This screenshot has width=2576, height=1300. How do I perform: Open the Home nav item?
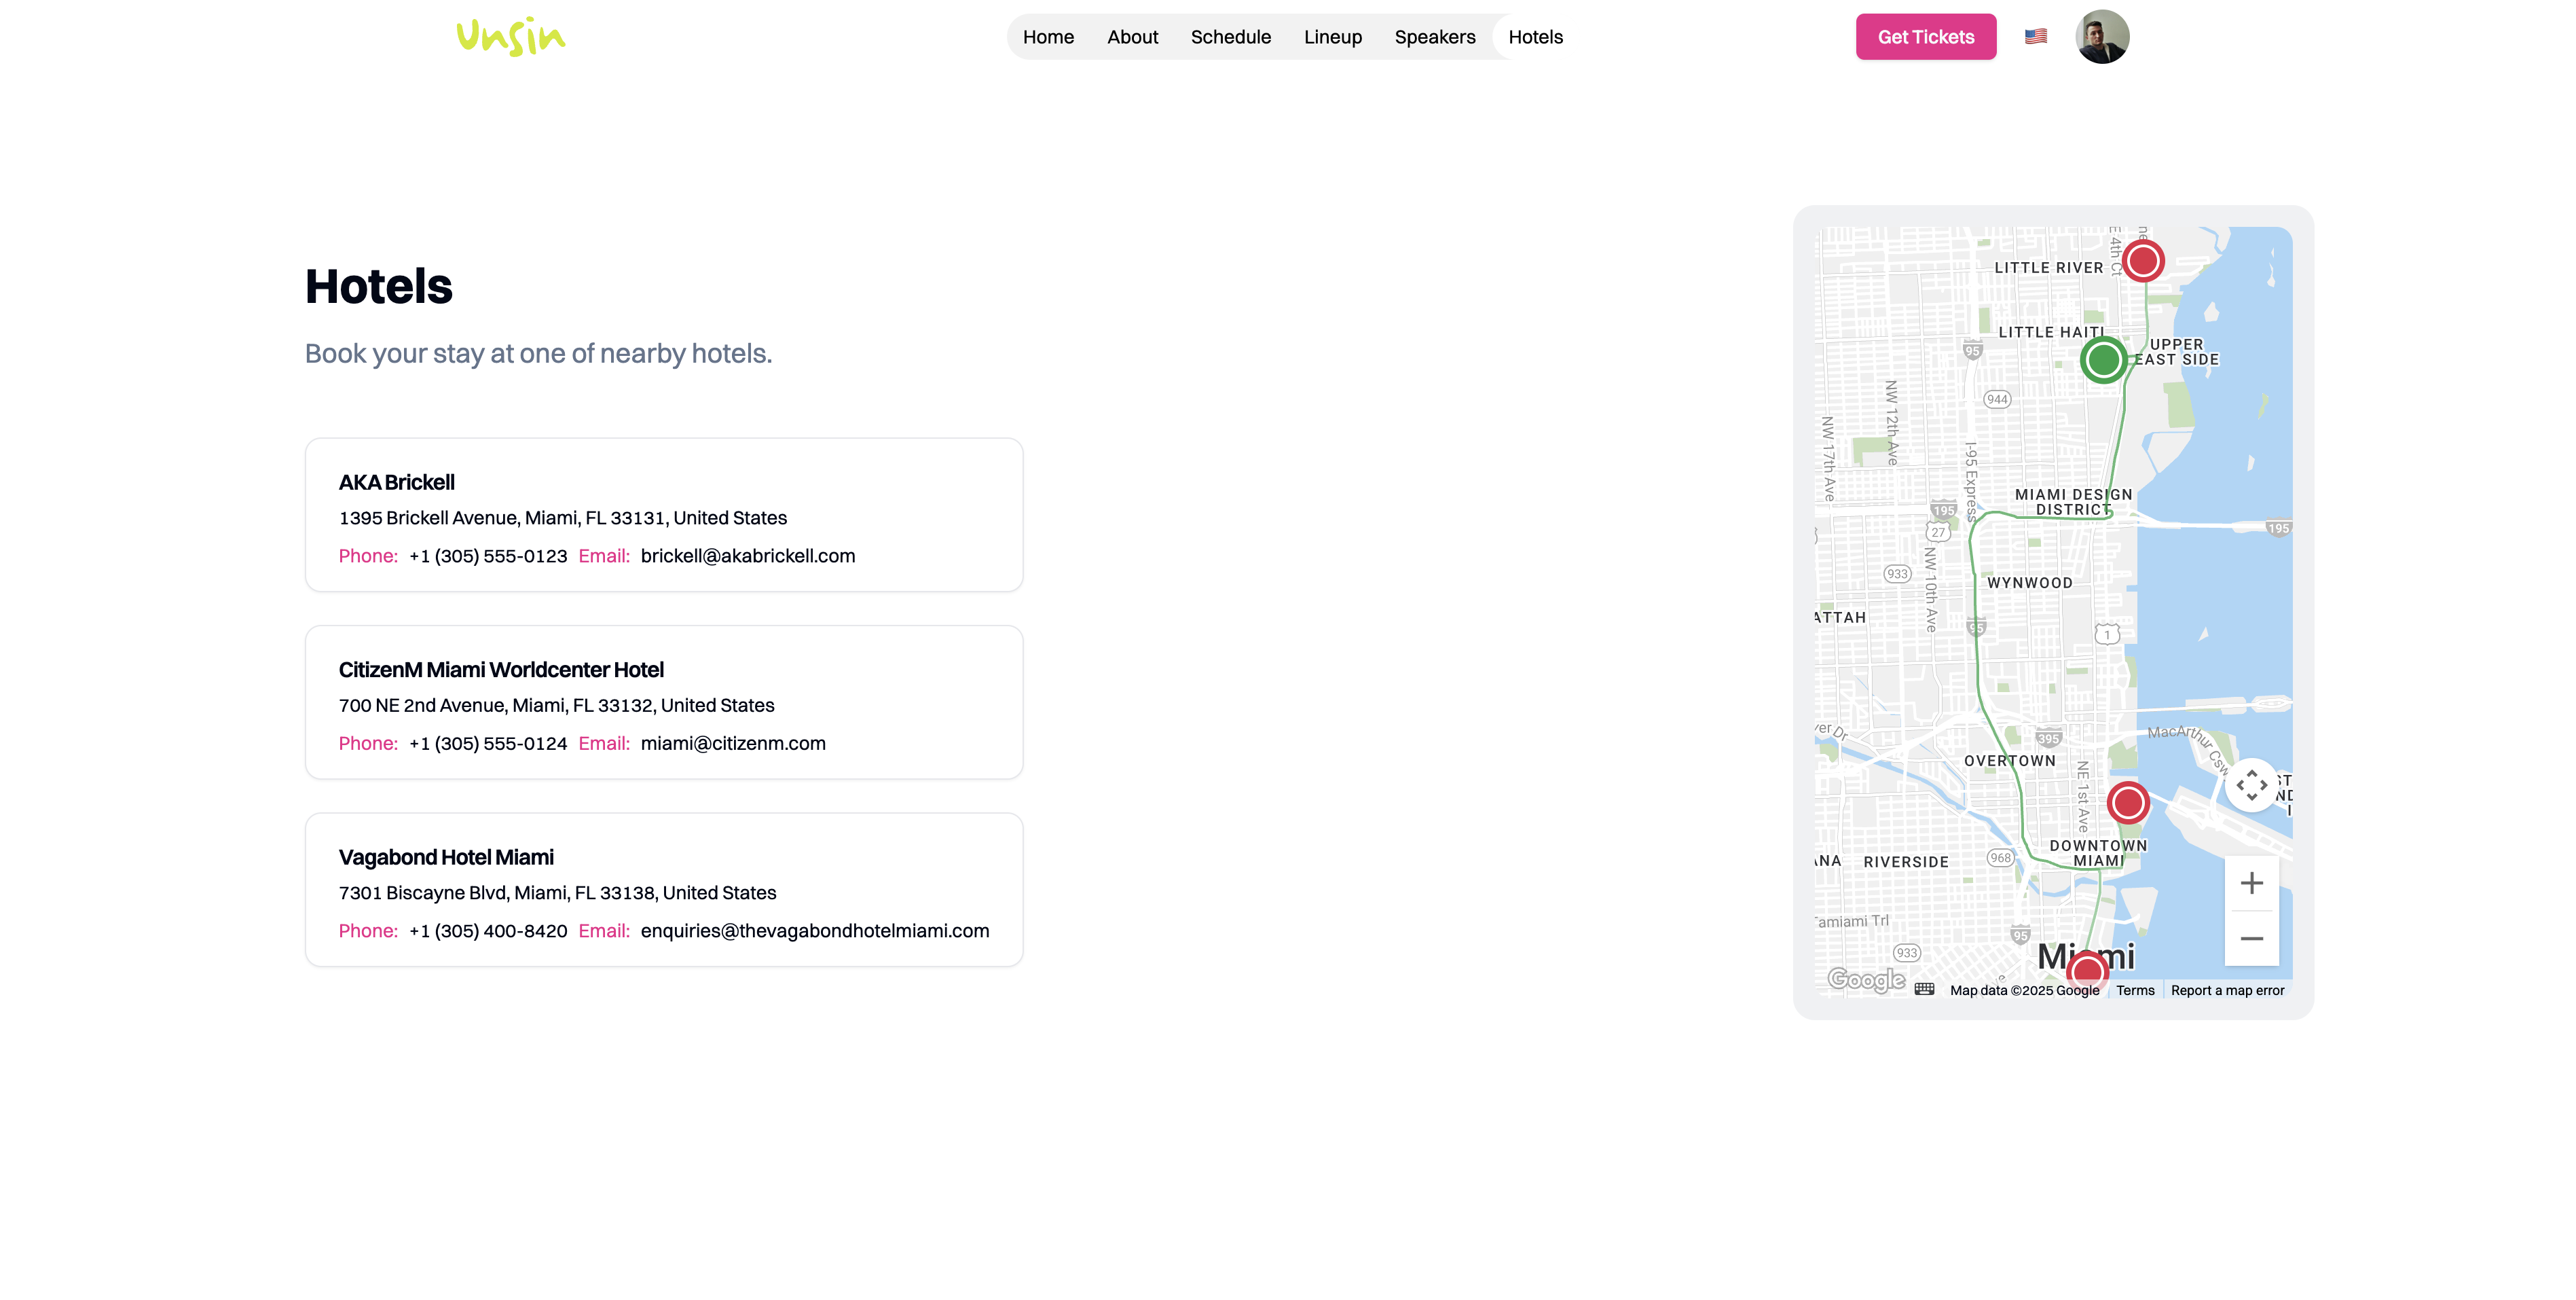[1048, 37]
